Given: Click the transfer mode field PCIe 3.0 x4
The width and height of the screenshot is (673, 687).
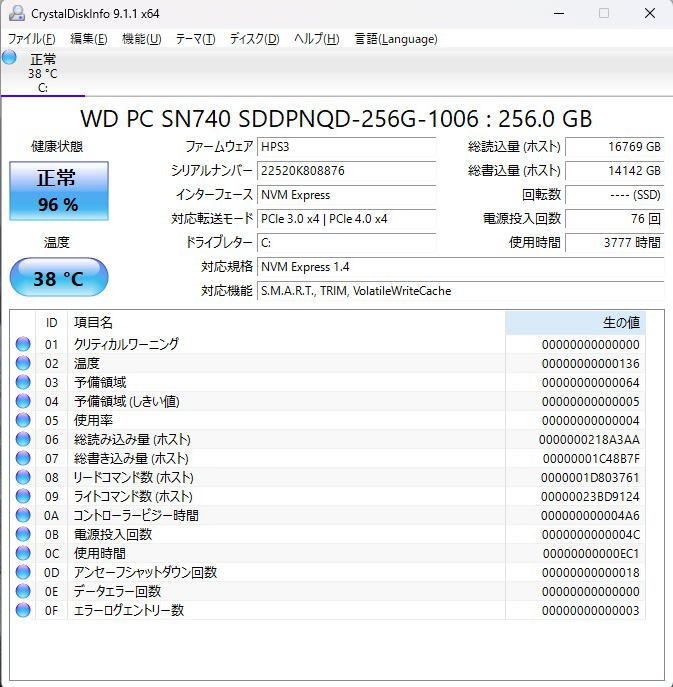Looking at the screenshot, I should 346,219.
